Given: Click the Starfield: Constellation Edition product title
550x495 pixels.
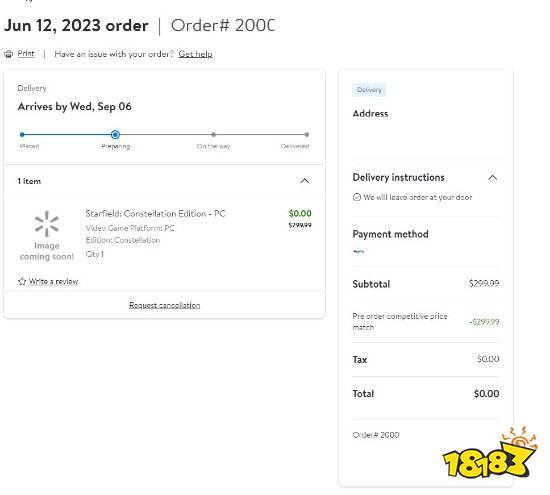Looking at the screenshot, I should coord(155,214).
